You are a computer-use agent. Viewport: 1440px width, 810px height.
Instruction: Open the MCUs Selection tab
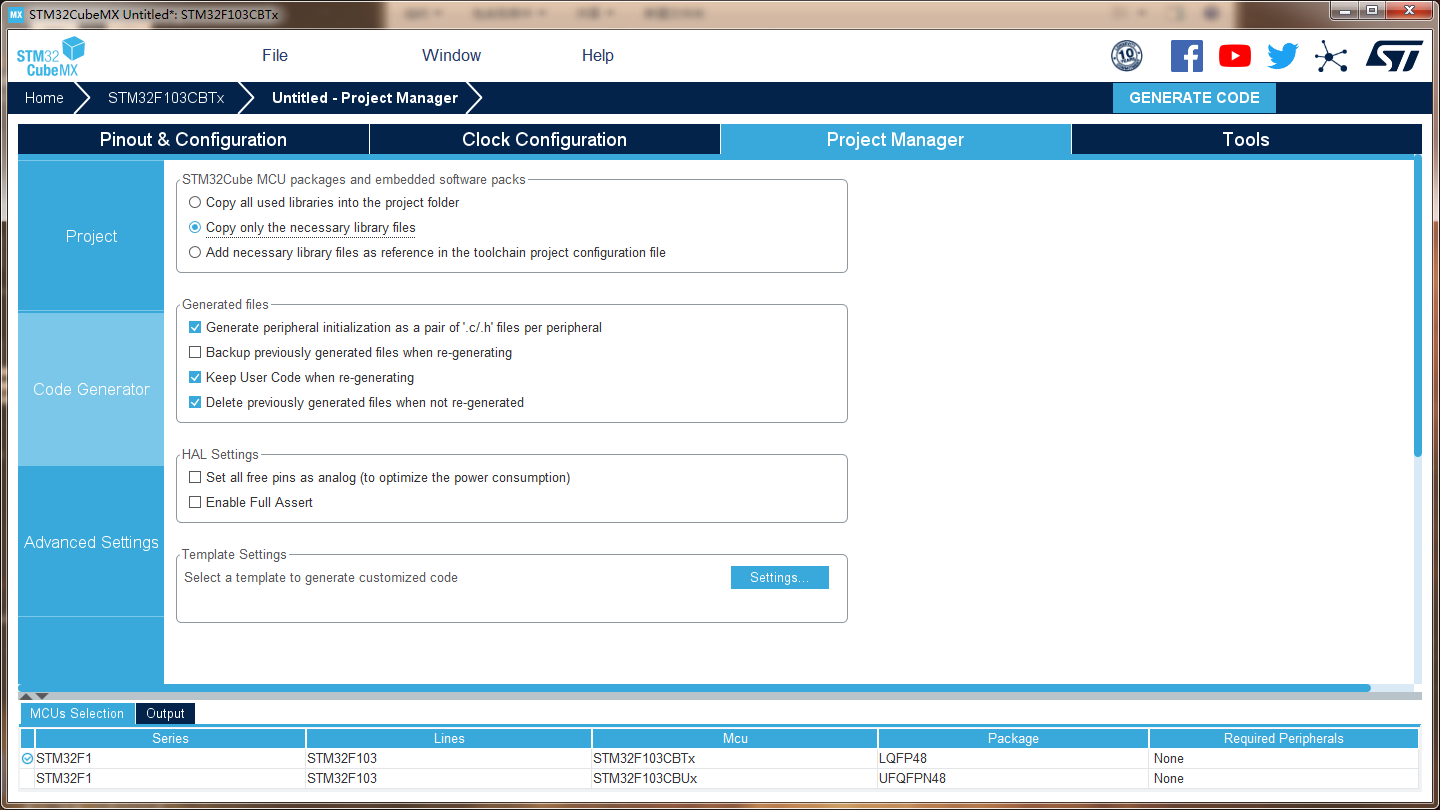[77, 713]
